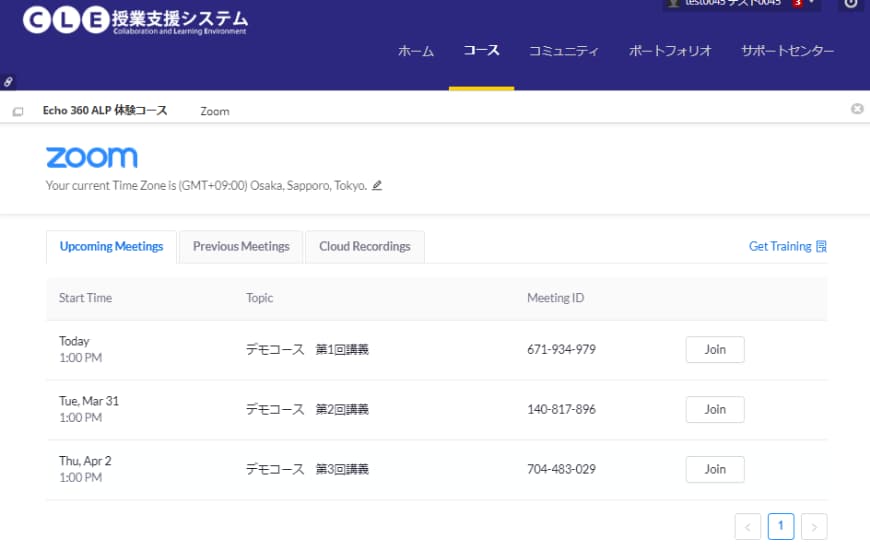Join meeting 140-817-896
The height and width of the screenshot is (550, 870).
(x=715, y=410)
